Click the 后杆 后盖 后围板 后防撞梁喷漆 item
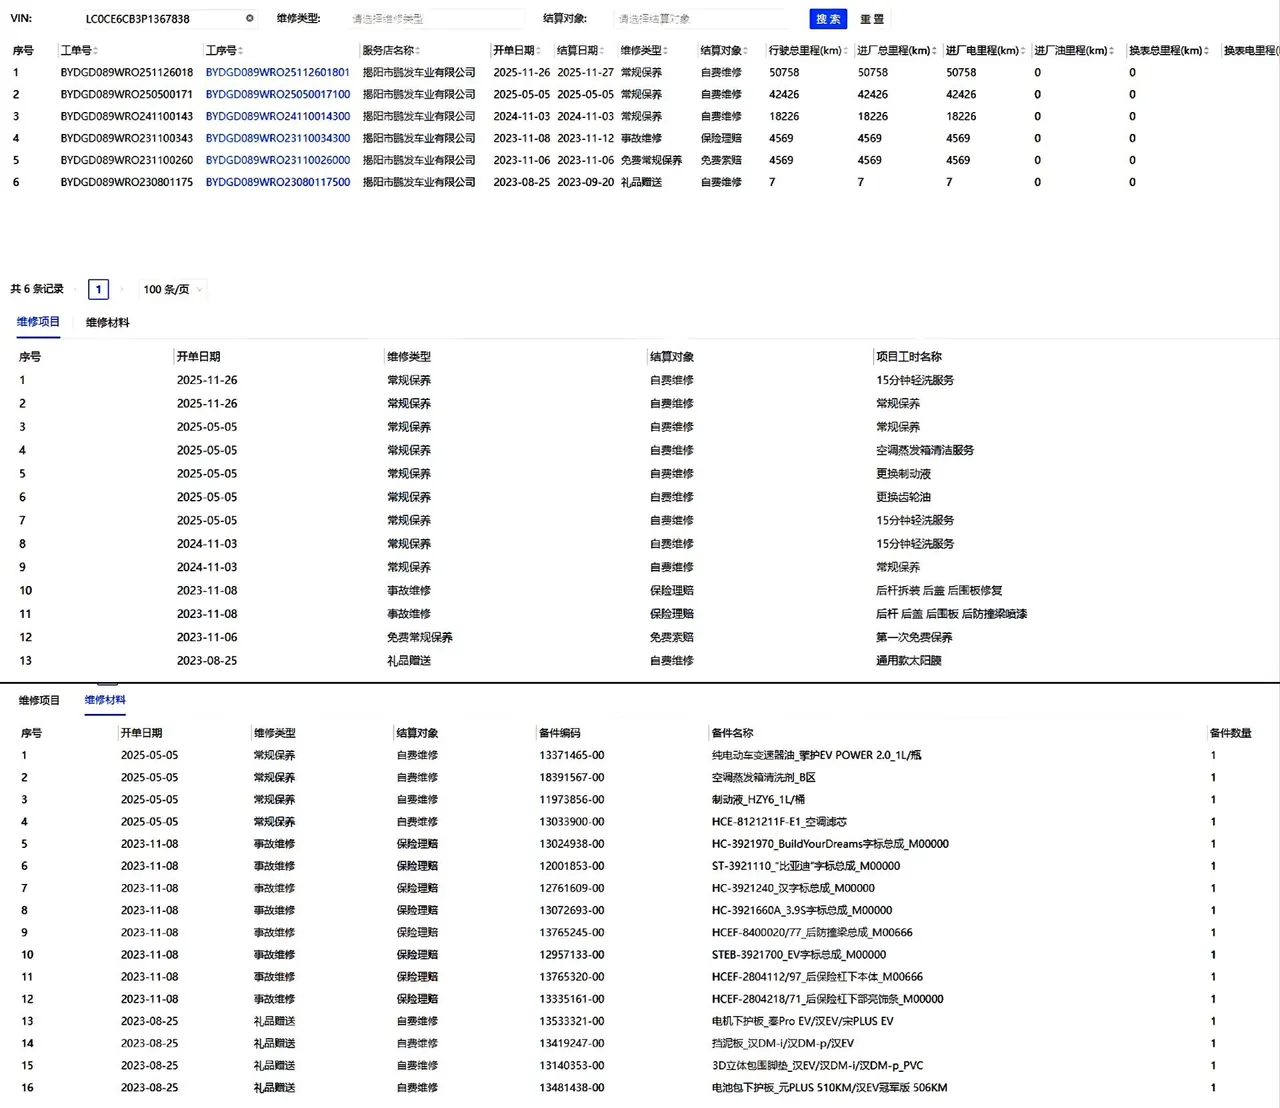The width and height of the screenshot is (1280, 1108). point(952,614)
